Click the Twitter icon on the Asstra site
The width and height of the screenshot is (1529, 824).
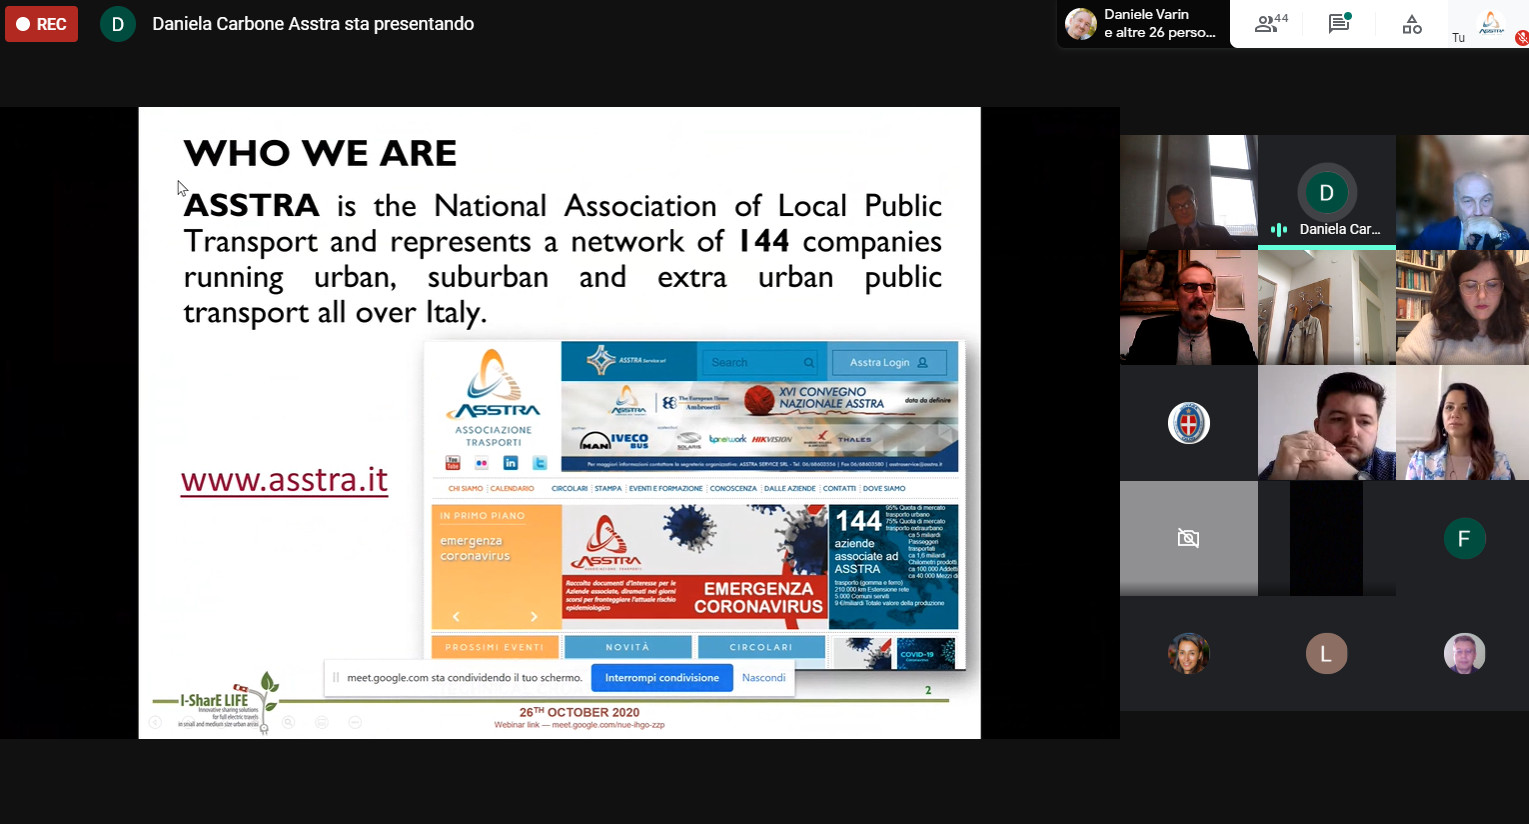(x=539, y=463)
